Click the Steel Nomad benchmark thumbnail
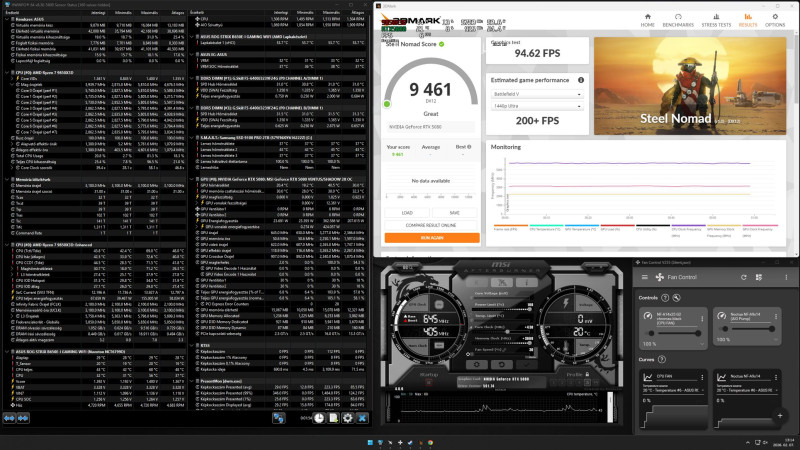Image resolution: width=800 pixels, height=450 pixels. [690, 86]
